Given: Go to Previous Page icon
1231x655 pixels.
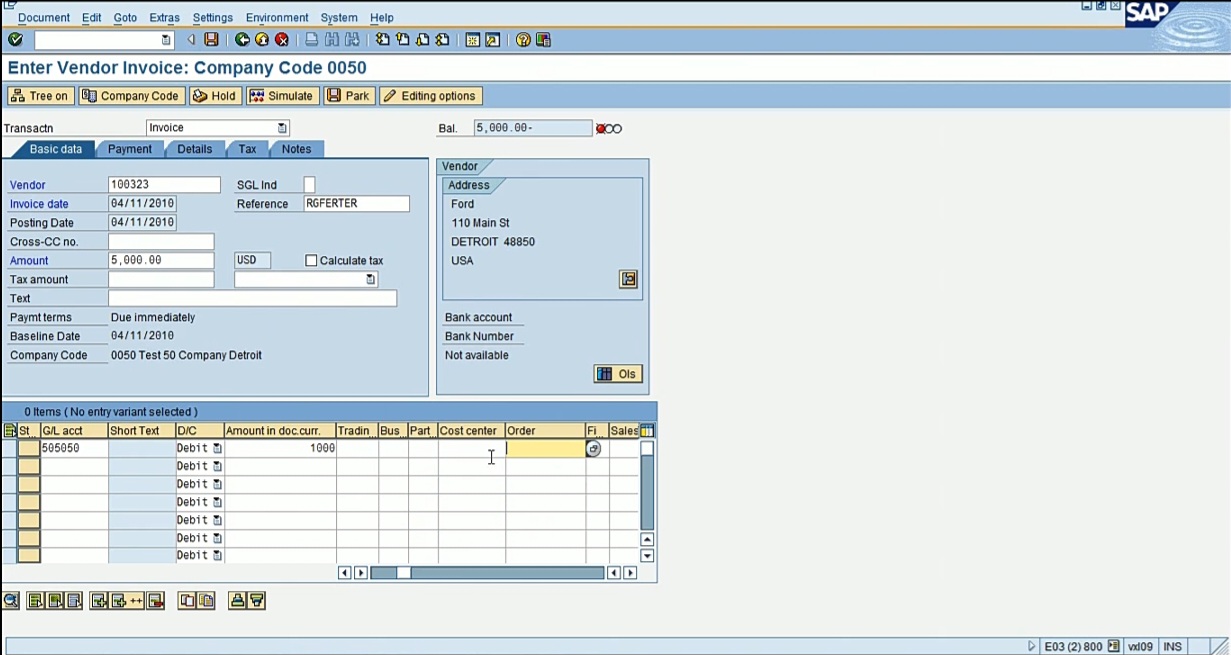Looking at the screenshot, I should pyautogui.click(x=402, y=40).
